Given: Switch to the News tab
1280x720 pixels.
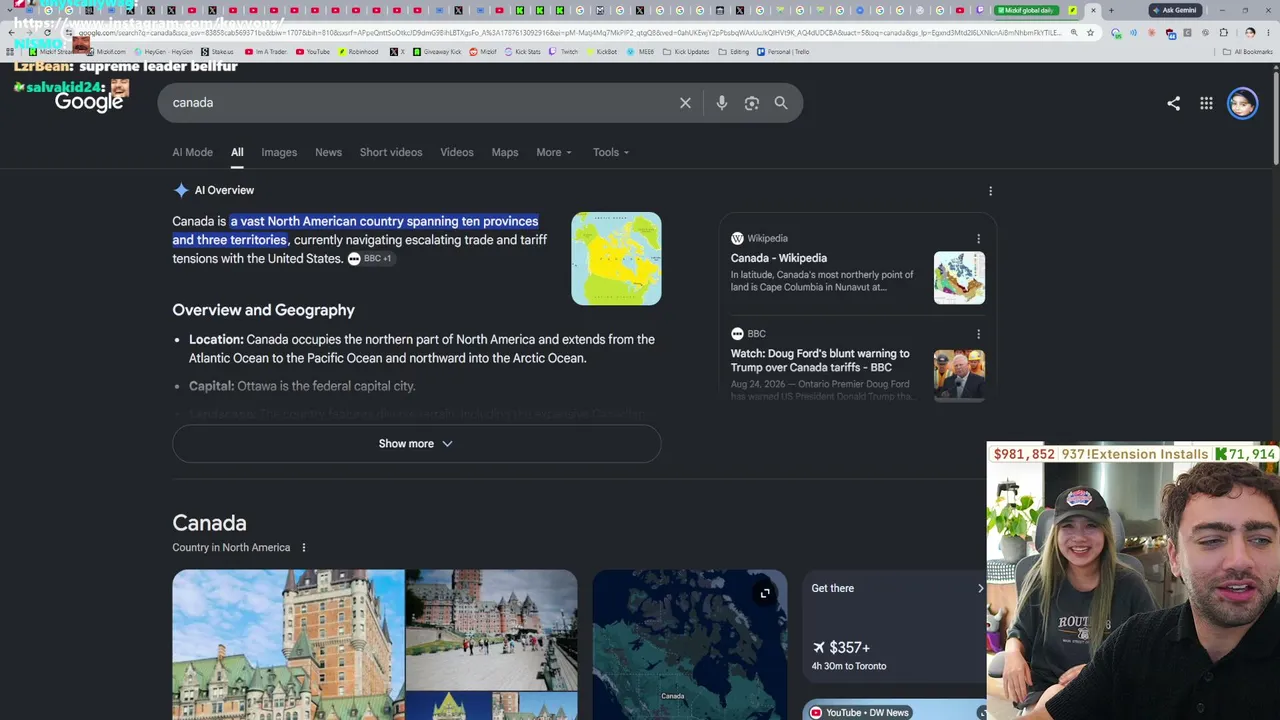Looking at the screenshot, I should tap(328, 153).
